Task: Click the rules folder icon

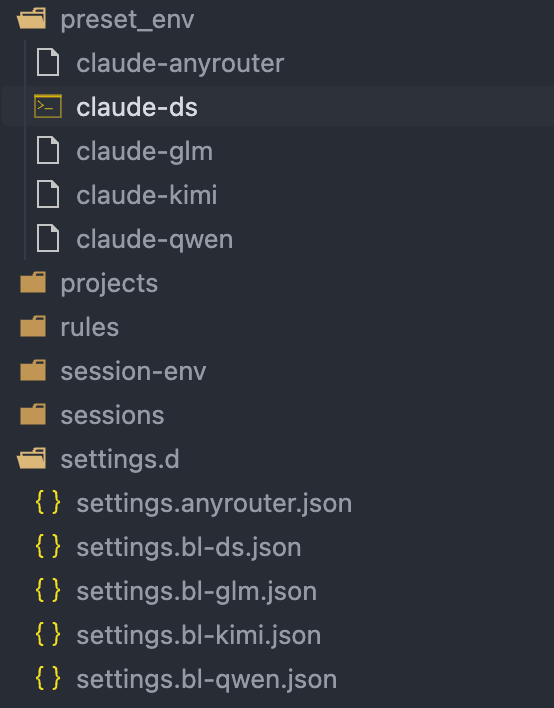Action: coord(33,326)
